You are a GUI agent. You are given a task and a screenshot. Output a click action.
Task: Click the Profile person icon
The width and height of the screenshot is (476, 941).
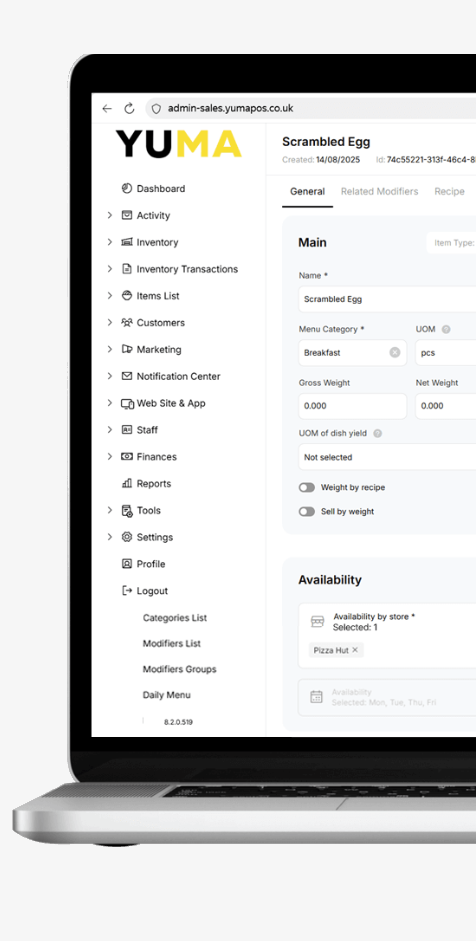tap(127, 564)
